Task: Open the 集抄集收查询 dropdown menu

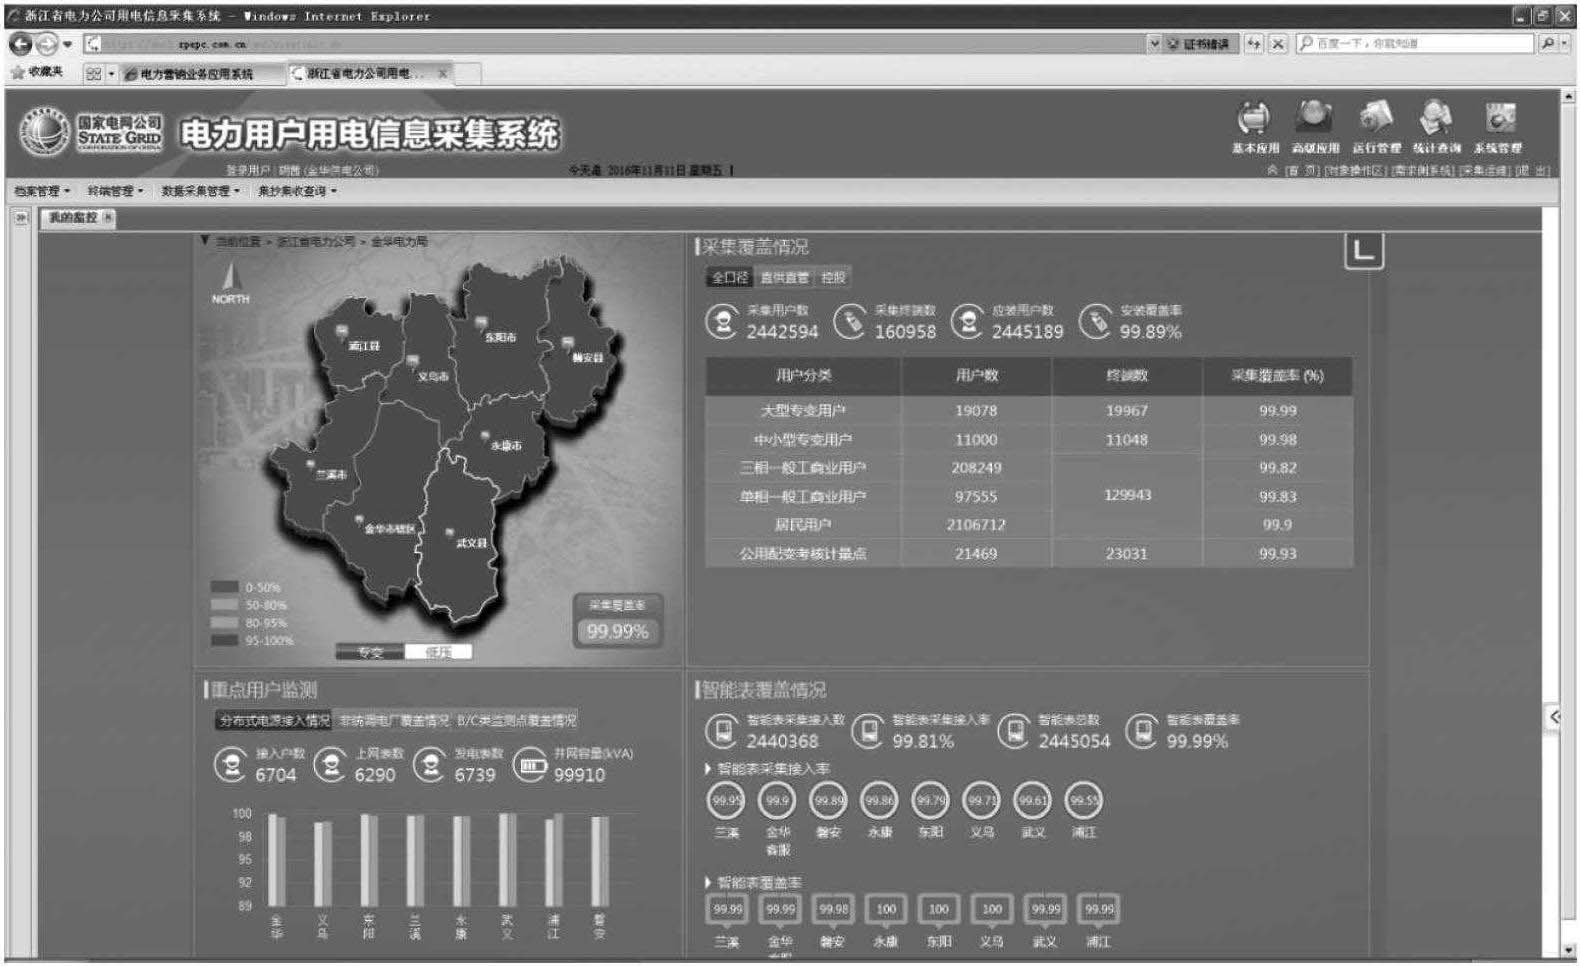Action: (x=297, y=191)
